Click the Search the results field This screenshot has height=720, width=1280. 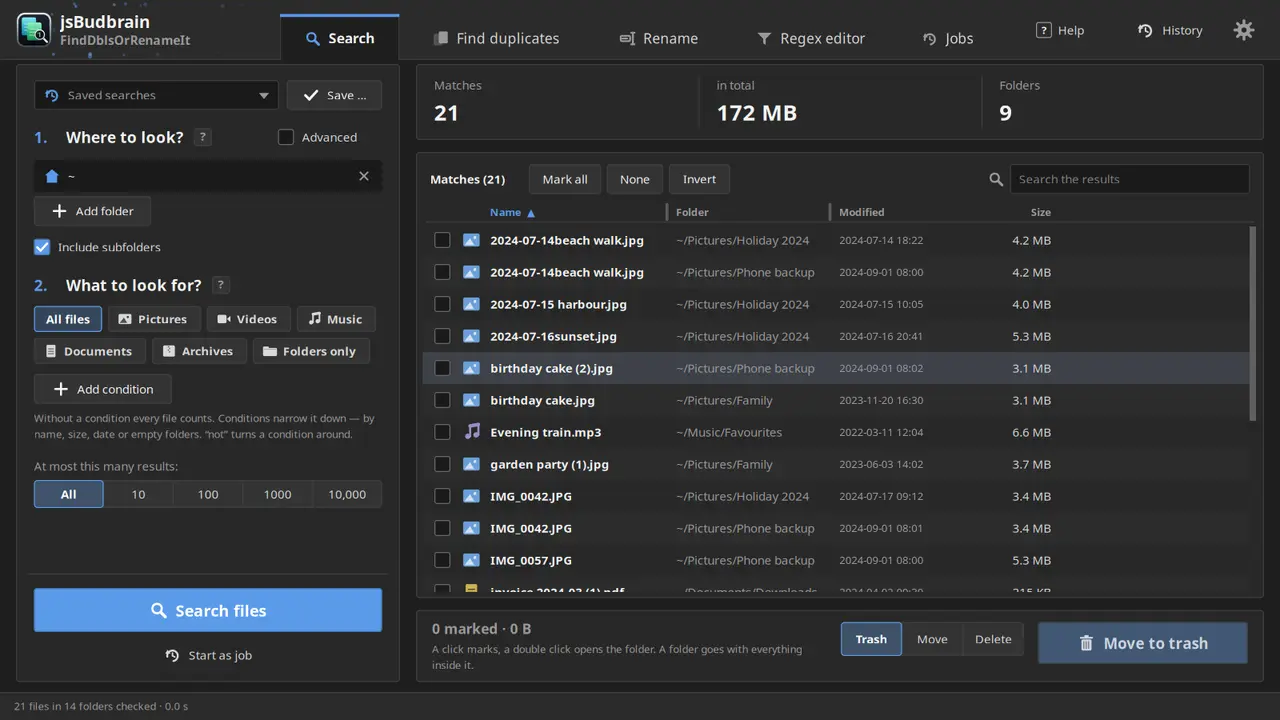1129,179
